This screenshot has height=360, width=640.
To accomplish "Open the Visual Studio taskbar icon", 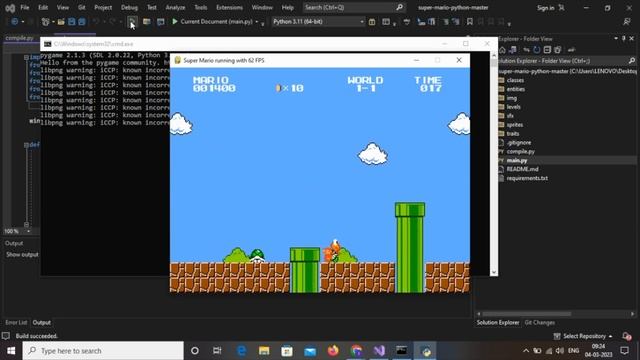I will (379, 351).
